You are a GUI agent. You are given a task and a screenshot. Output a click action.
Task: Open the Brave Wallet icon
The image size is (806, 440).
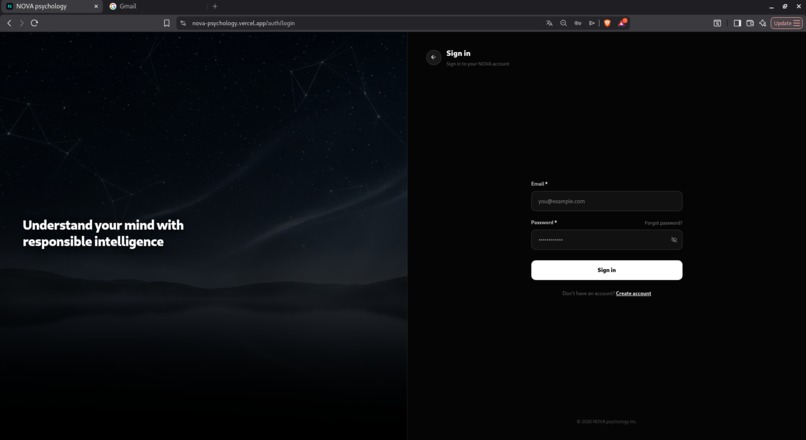pos(750,23)
